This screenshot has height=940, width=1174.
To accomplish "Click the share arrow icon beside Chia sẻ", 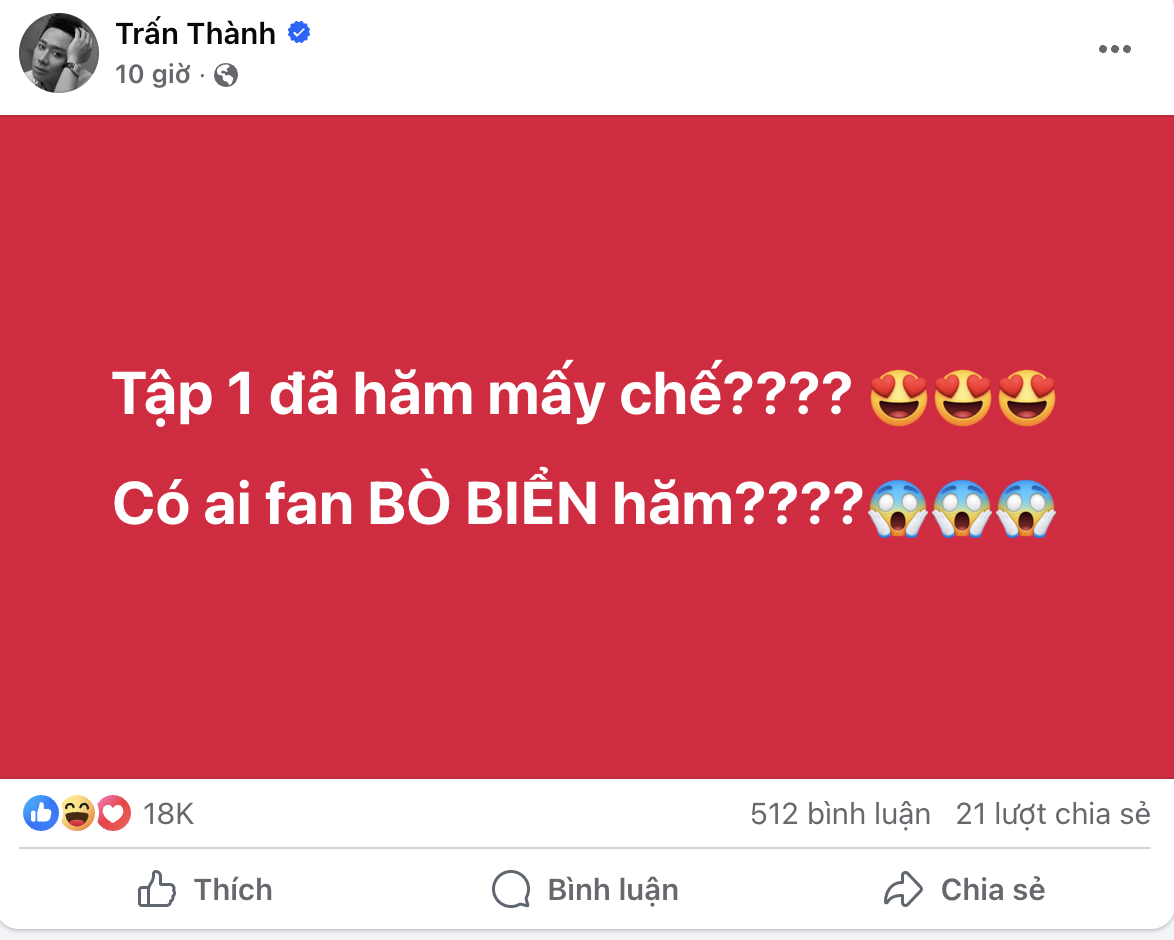I will [903, 889].
